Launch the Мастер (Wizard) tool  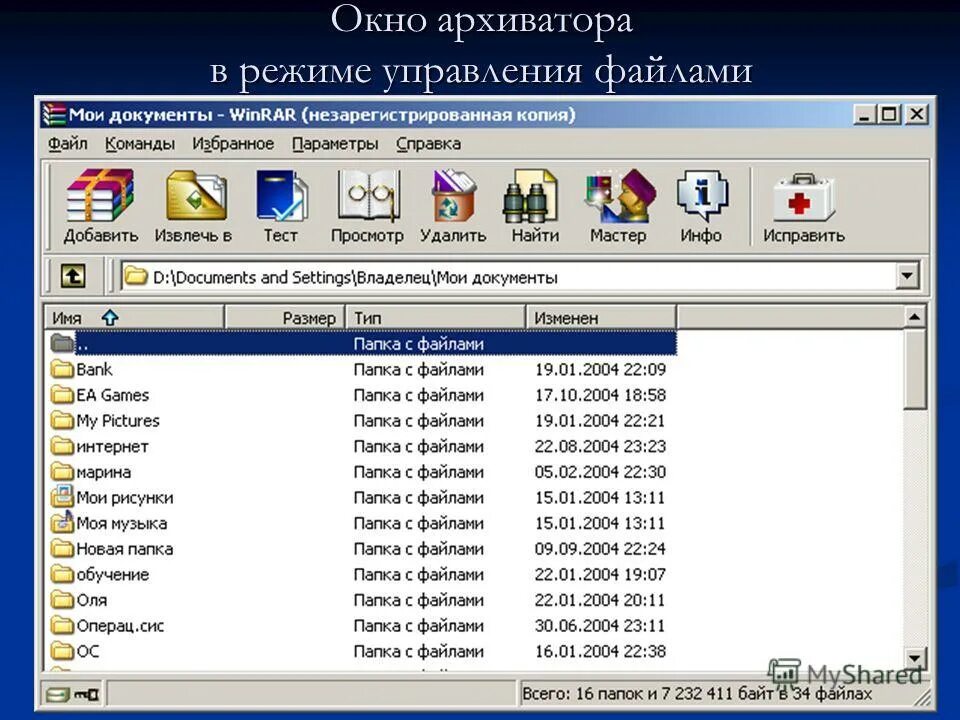(x=620, y=196)
